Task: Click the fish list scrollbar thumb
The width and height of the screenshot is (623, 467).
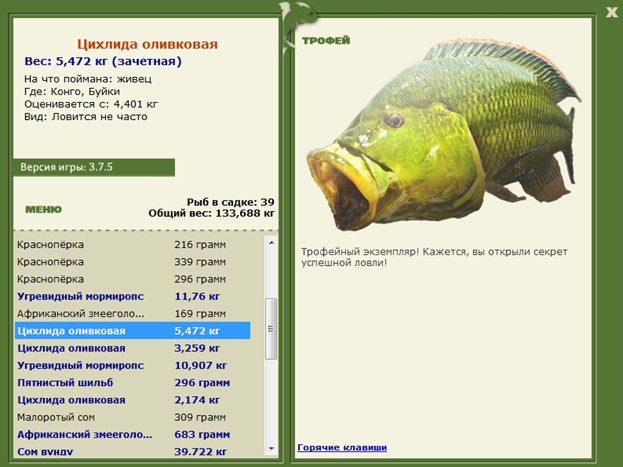Action: tap(271, 329)
